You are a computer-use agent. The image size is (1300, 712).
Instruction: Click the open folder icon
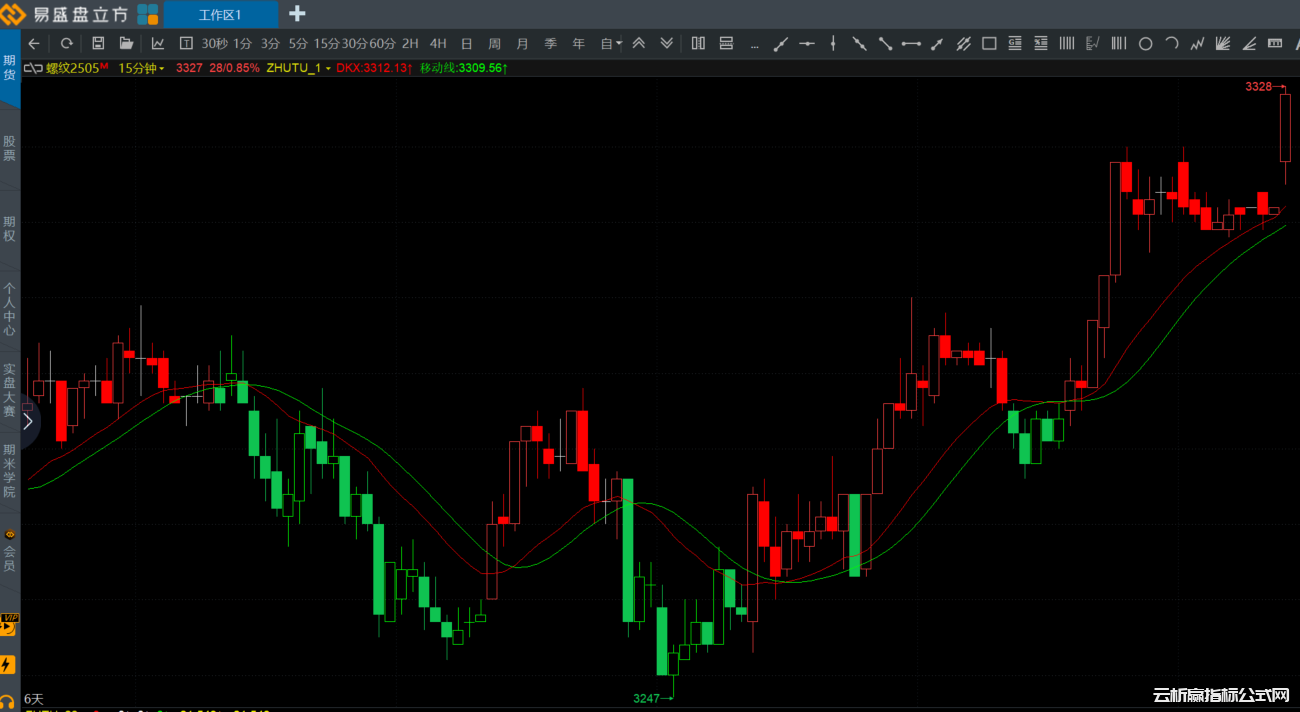tap(126, 43)
